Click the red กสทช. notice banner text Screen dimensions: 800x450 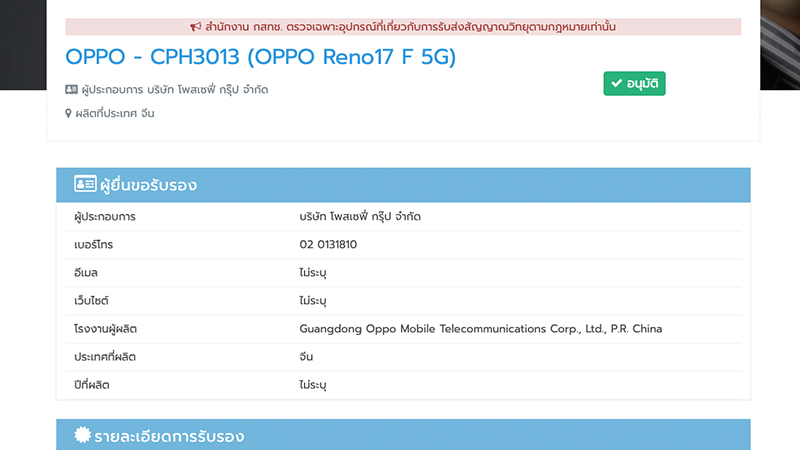pos(410,27)
